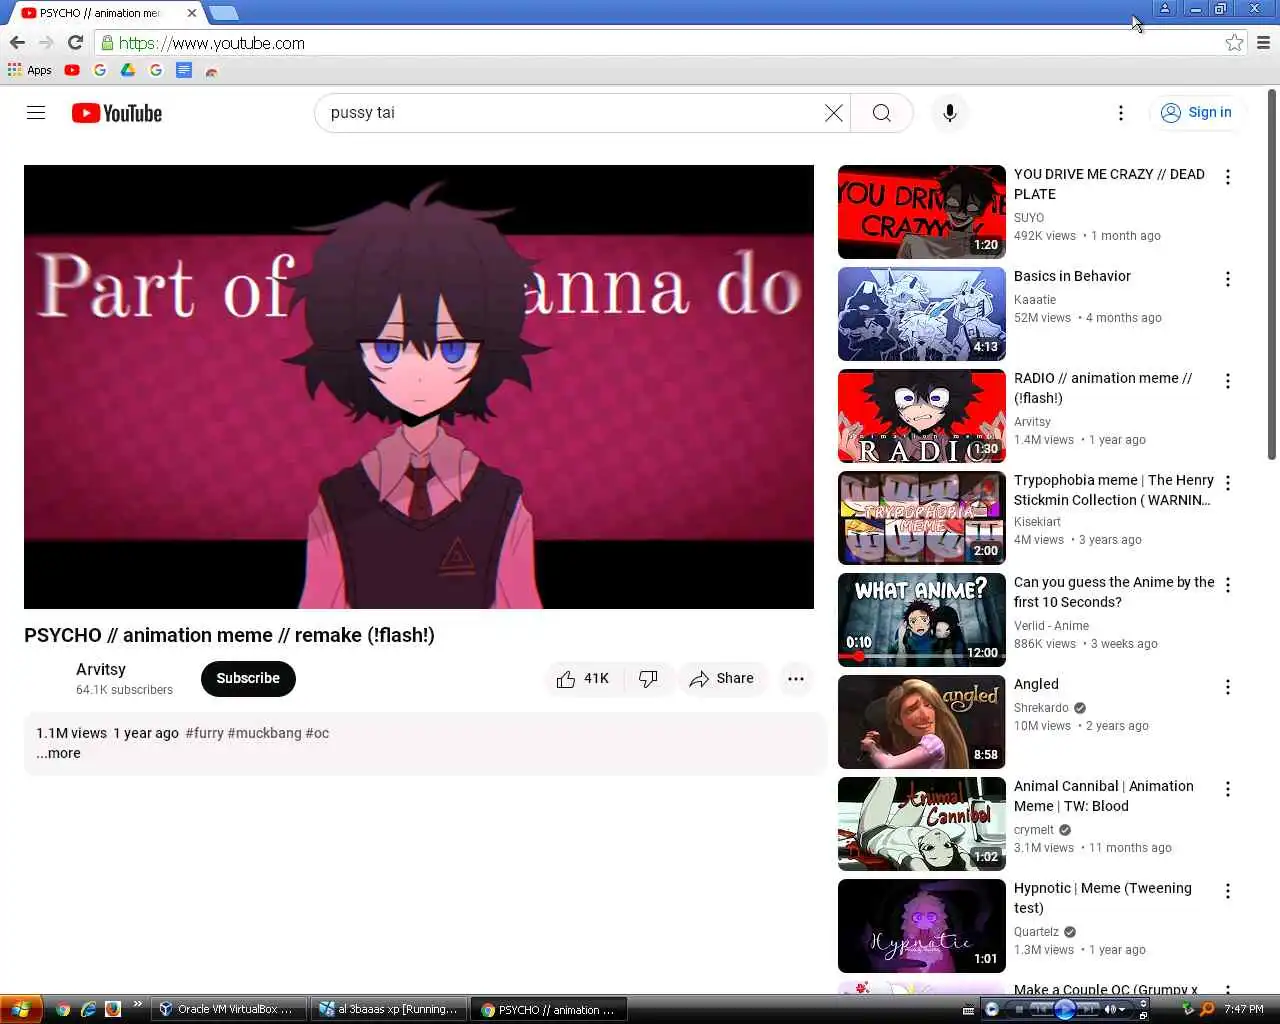Open options for YOU DRIVE ME CRAZY video
This screenshot has width=1280, height=1024.
pos(1228,177)
